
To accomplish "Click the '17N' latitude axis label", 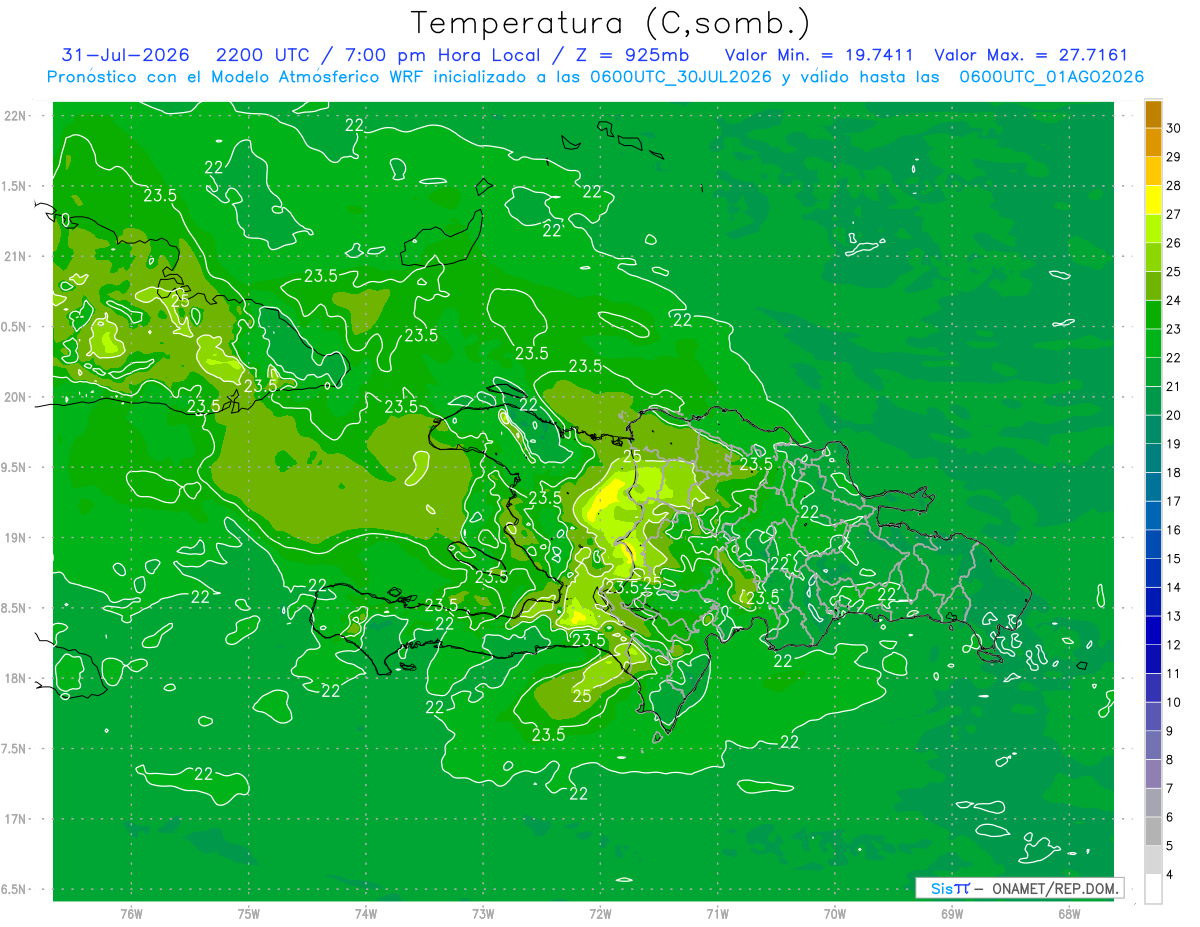I will click(x=16, y=819).
